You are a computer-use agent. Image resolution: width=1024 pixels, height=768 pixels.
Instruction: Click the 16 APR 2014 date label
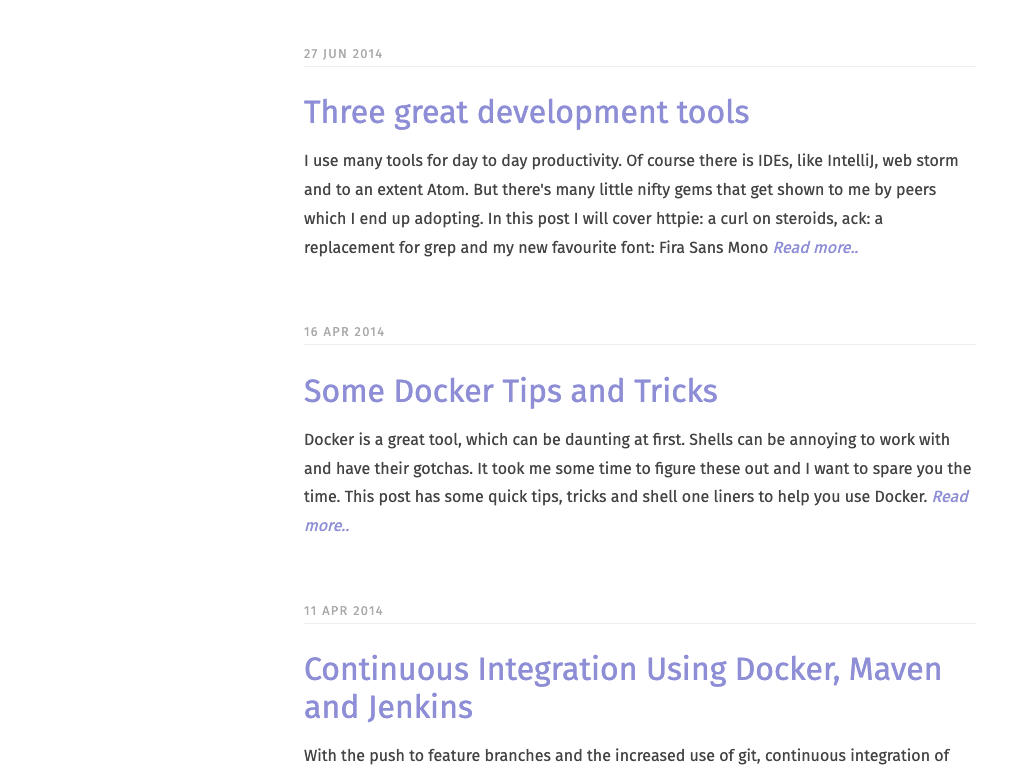tap(344, 332)
